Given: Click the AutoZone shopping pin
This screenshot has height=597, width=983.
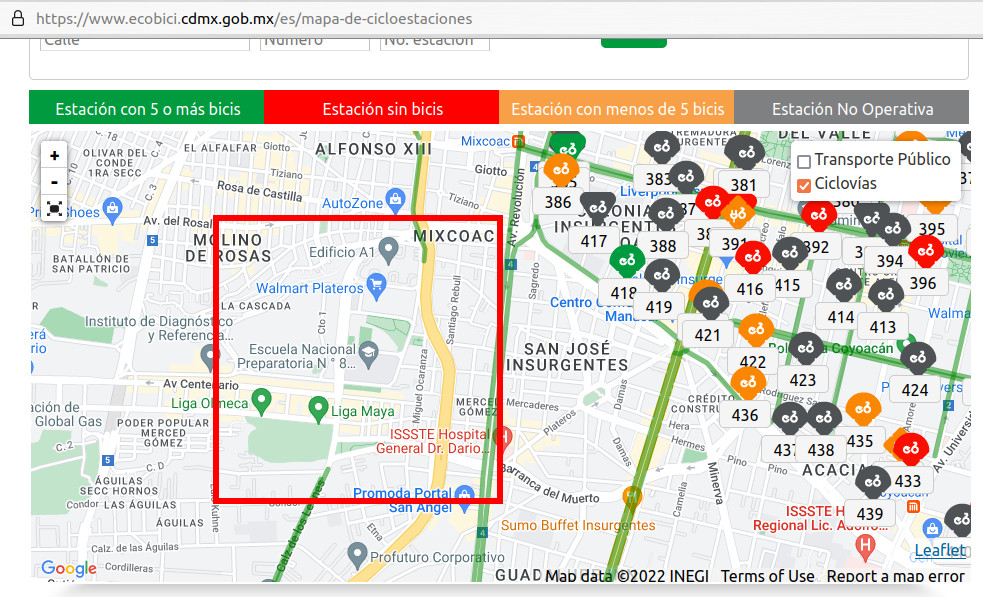Looking at the screenshot, I should 395,201.
